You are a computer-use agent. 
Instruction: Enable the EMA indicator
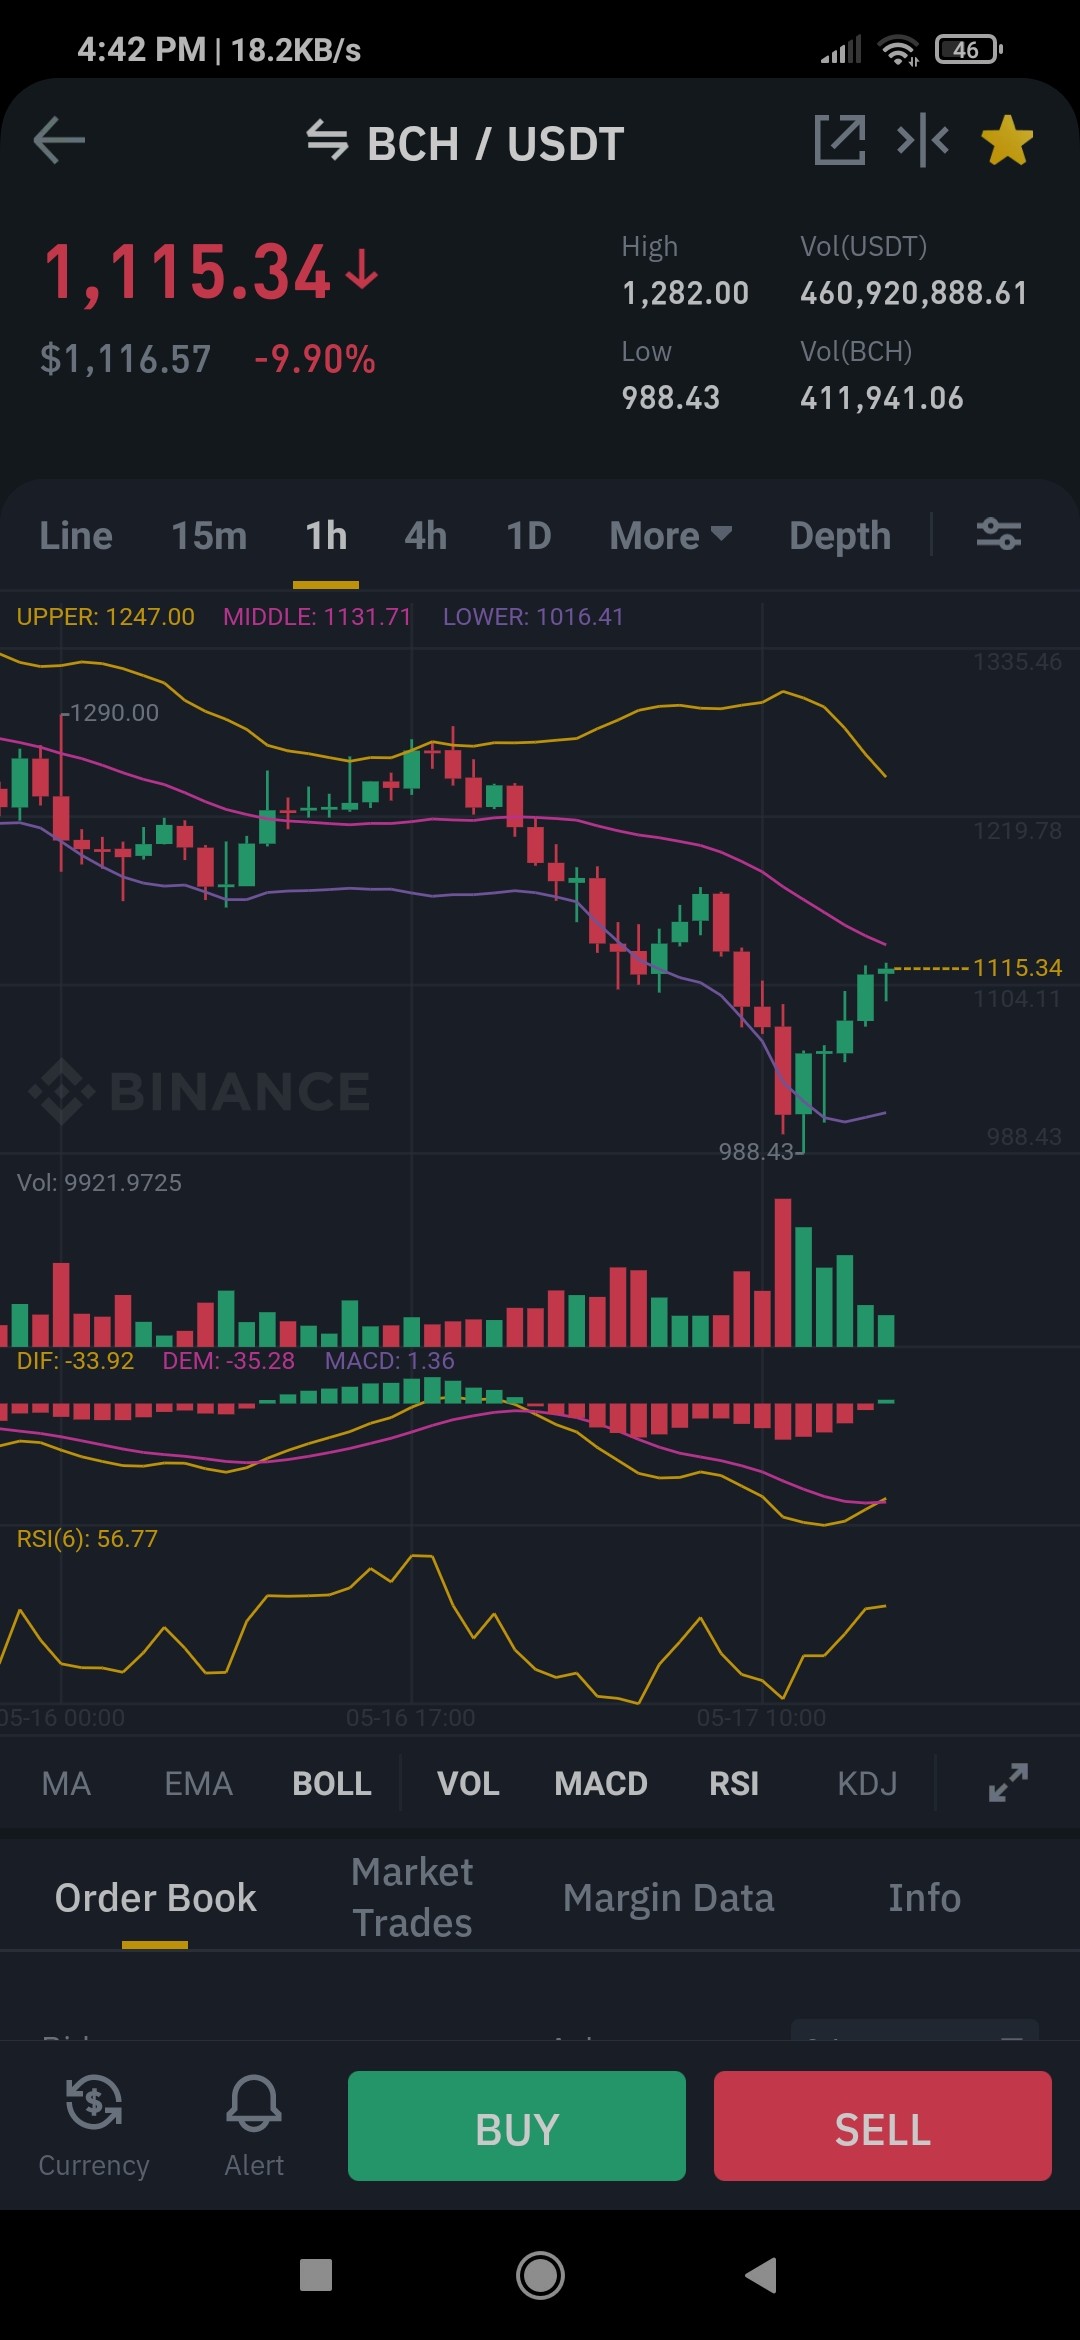point(198,1784)
